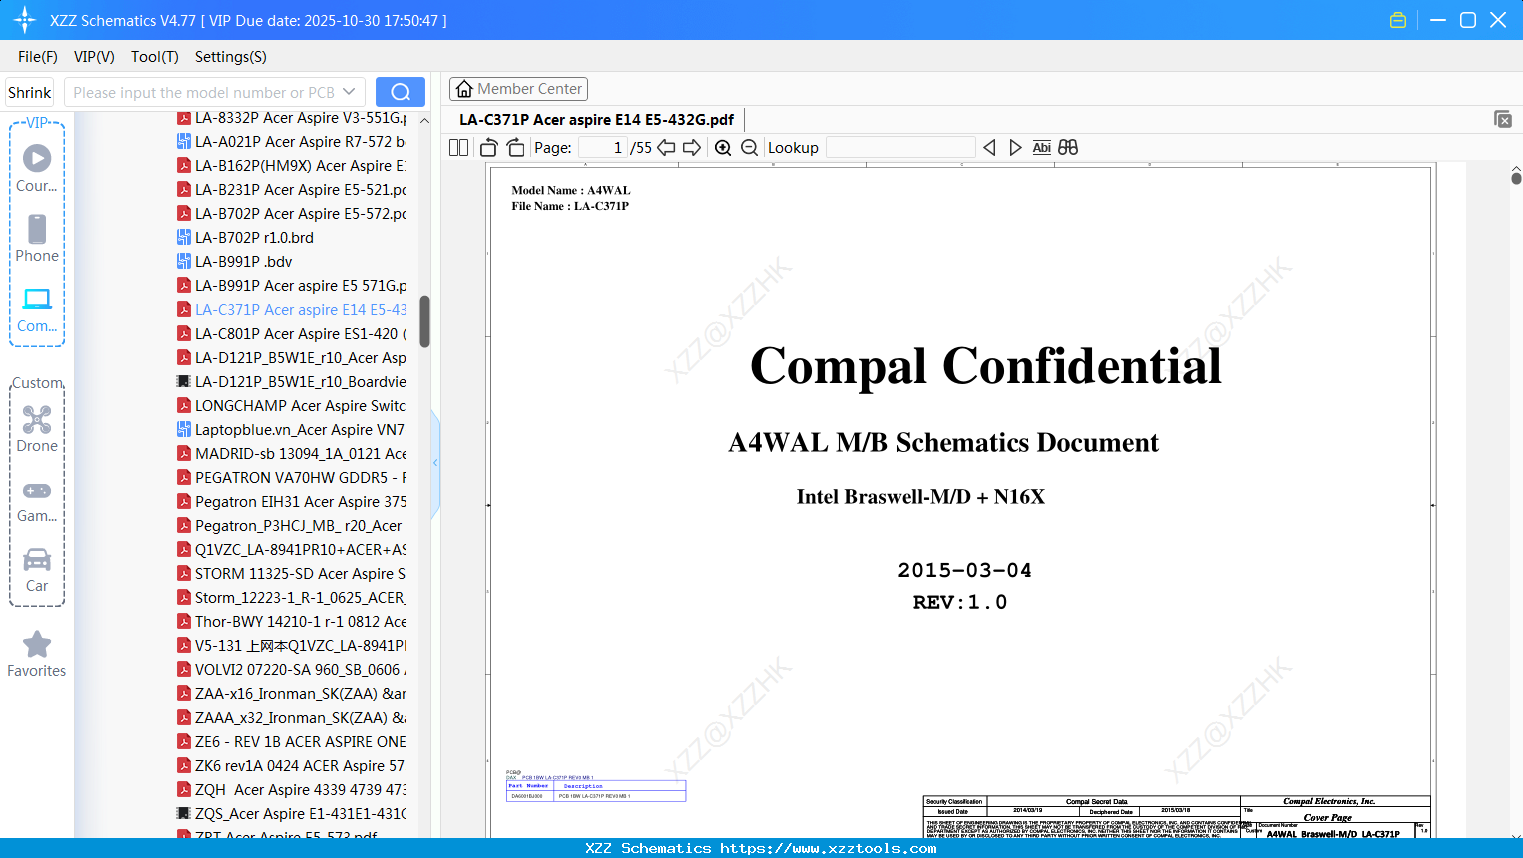Open the Settings(S) menu
1523x858 pixels.
(x=231, y=57)
